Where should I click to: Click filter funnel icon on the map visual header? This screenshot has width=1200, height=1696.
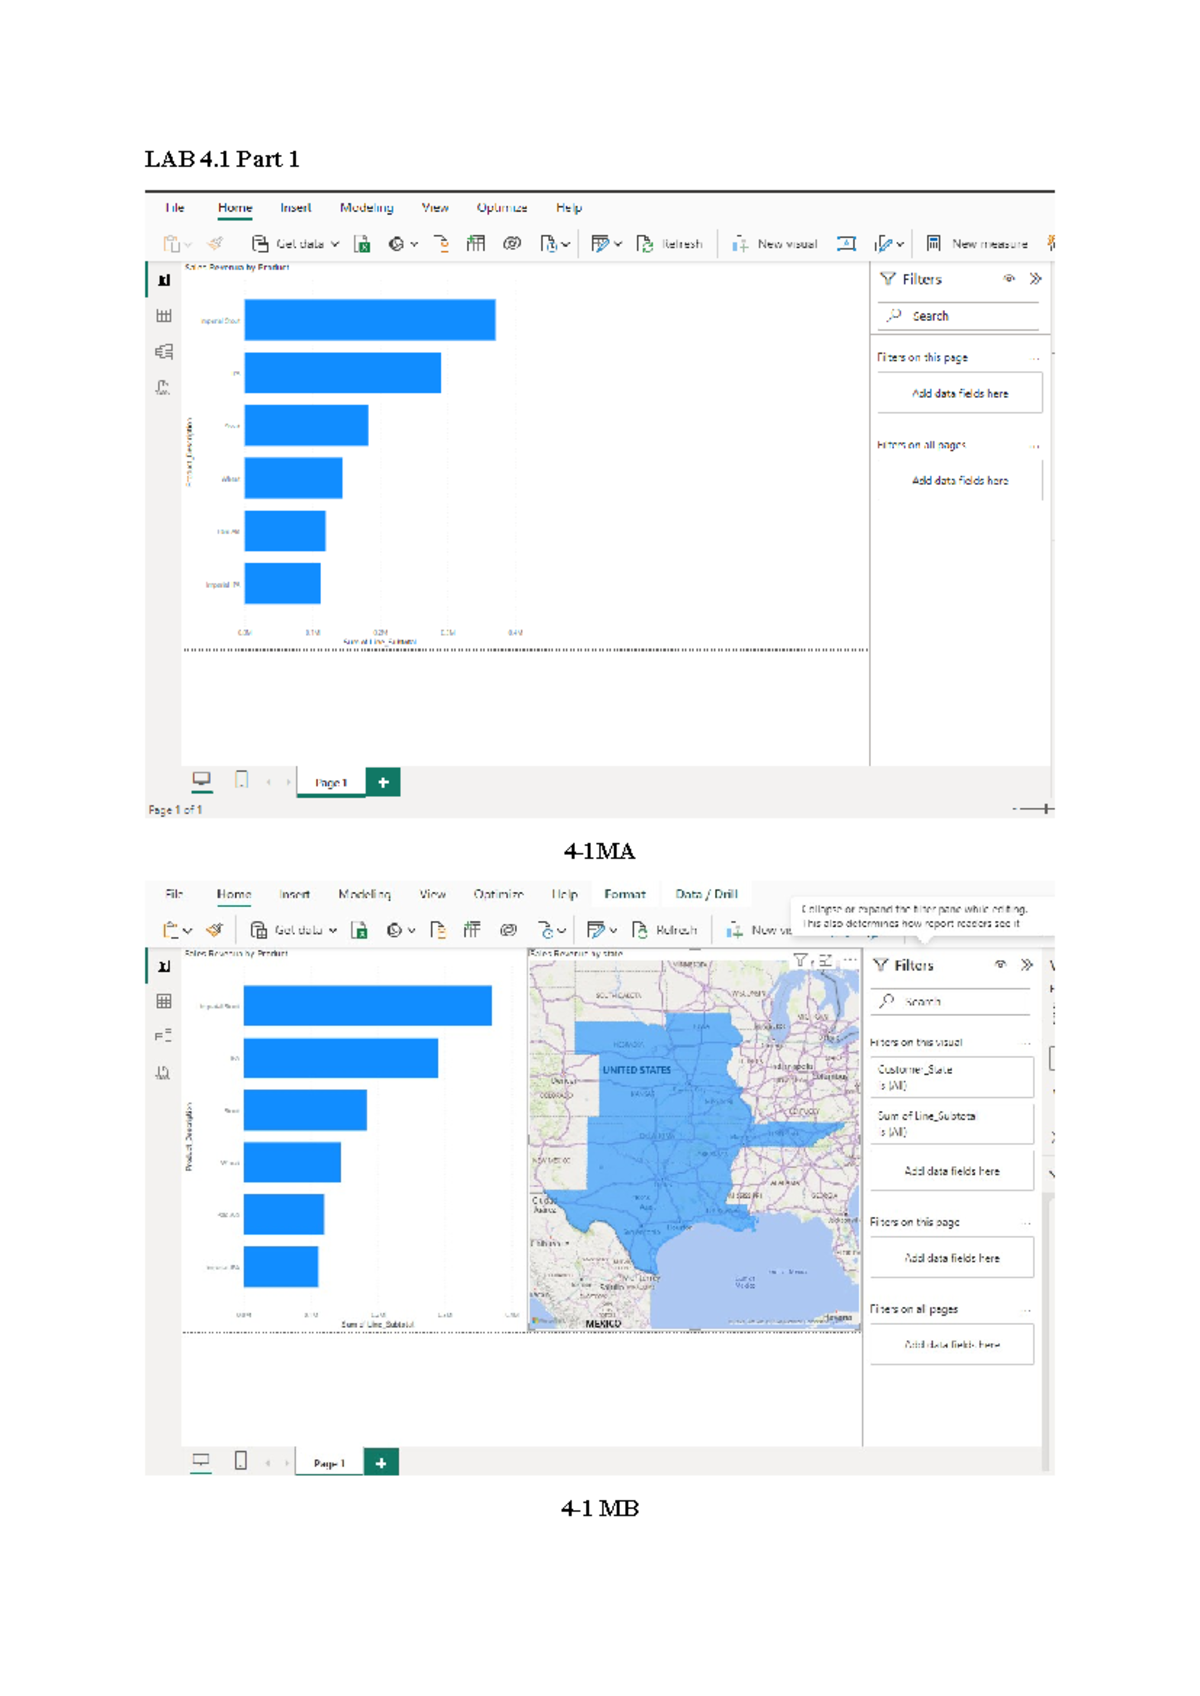point(800,960)
